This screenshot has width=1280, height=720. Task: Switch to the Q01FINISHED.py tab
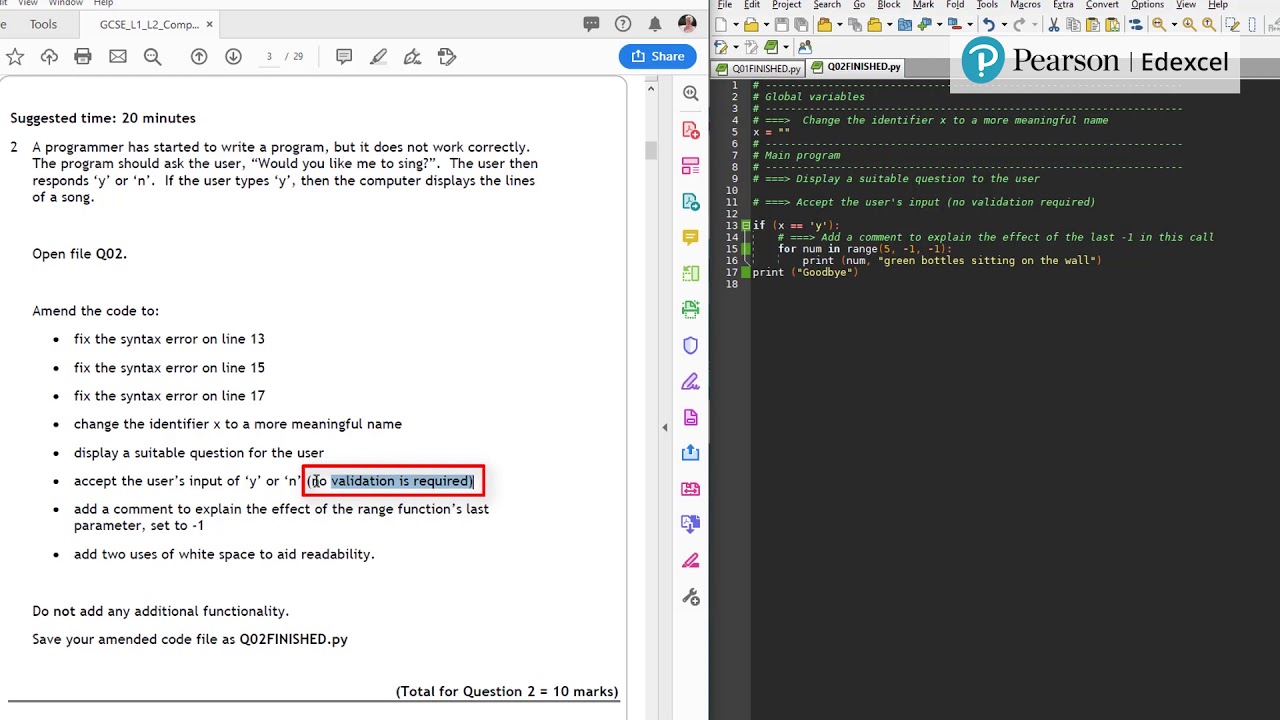tap(759, 68)
